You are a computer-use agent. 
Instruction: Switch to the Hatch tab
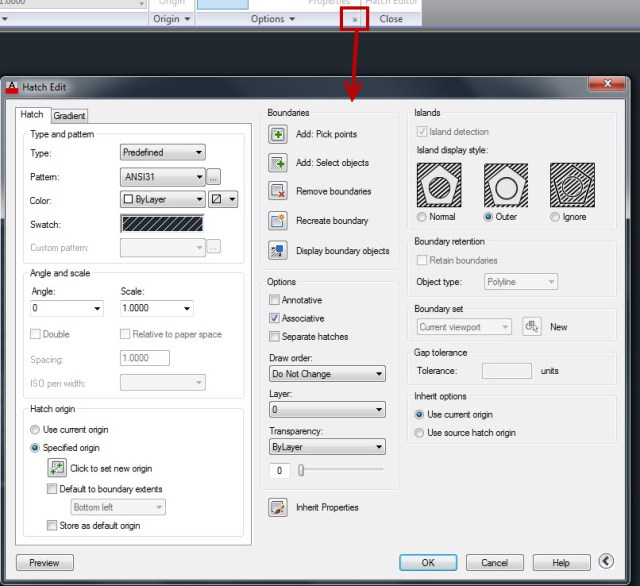tap(32, 115)
